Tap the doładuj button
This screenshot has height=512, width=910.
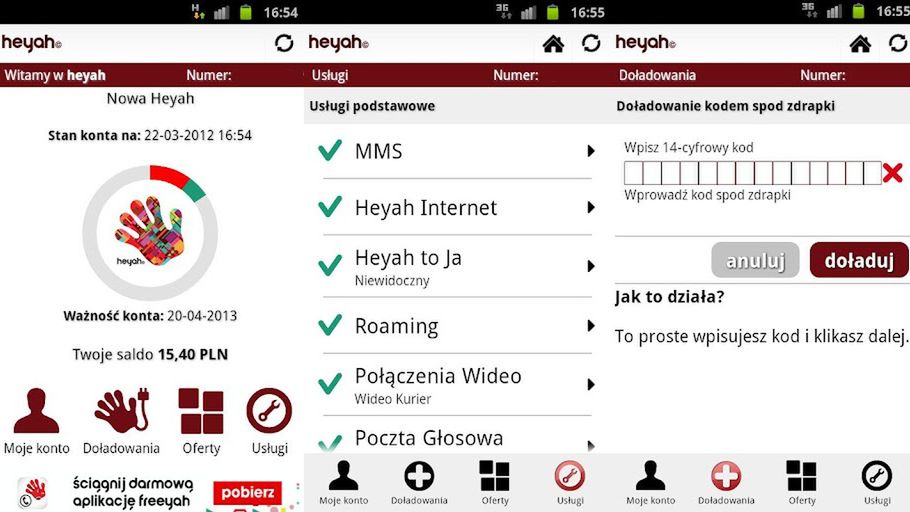860,260
